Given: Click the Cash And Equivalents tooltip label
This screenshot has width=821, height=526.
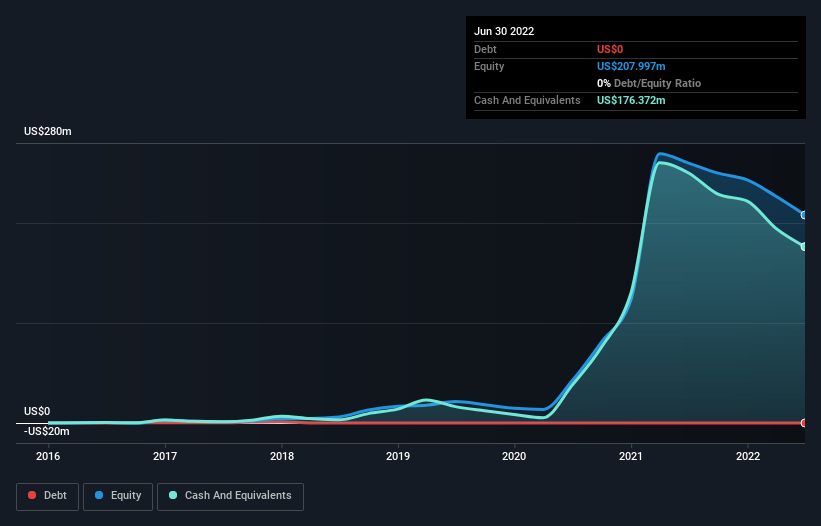Looking at the screenshot, I should [x=527, y=100].
